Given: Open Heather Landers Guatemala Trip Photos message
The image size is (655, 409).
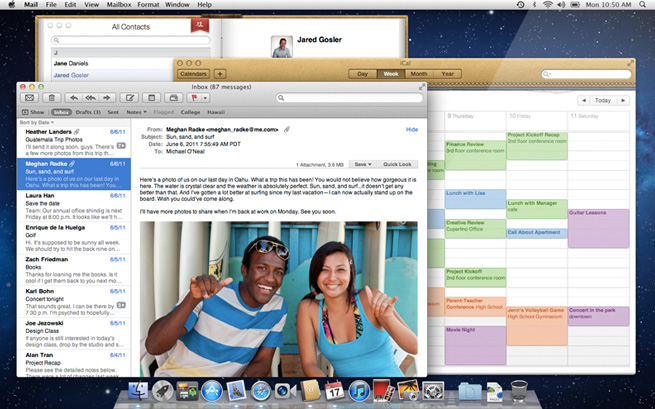Looking at the screenshot, I should (x=74, y=142).
